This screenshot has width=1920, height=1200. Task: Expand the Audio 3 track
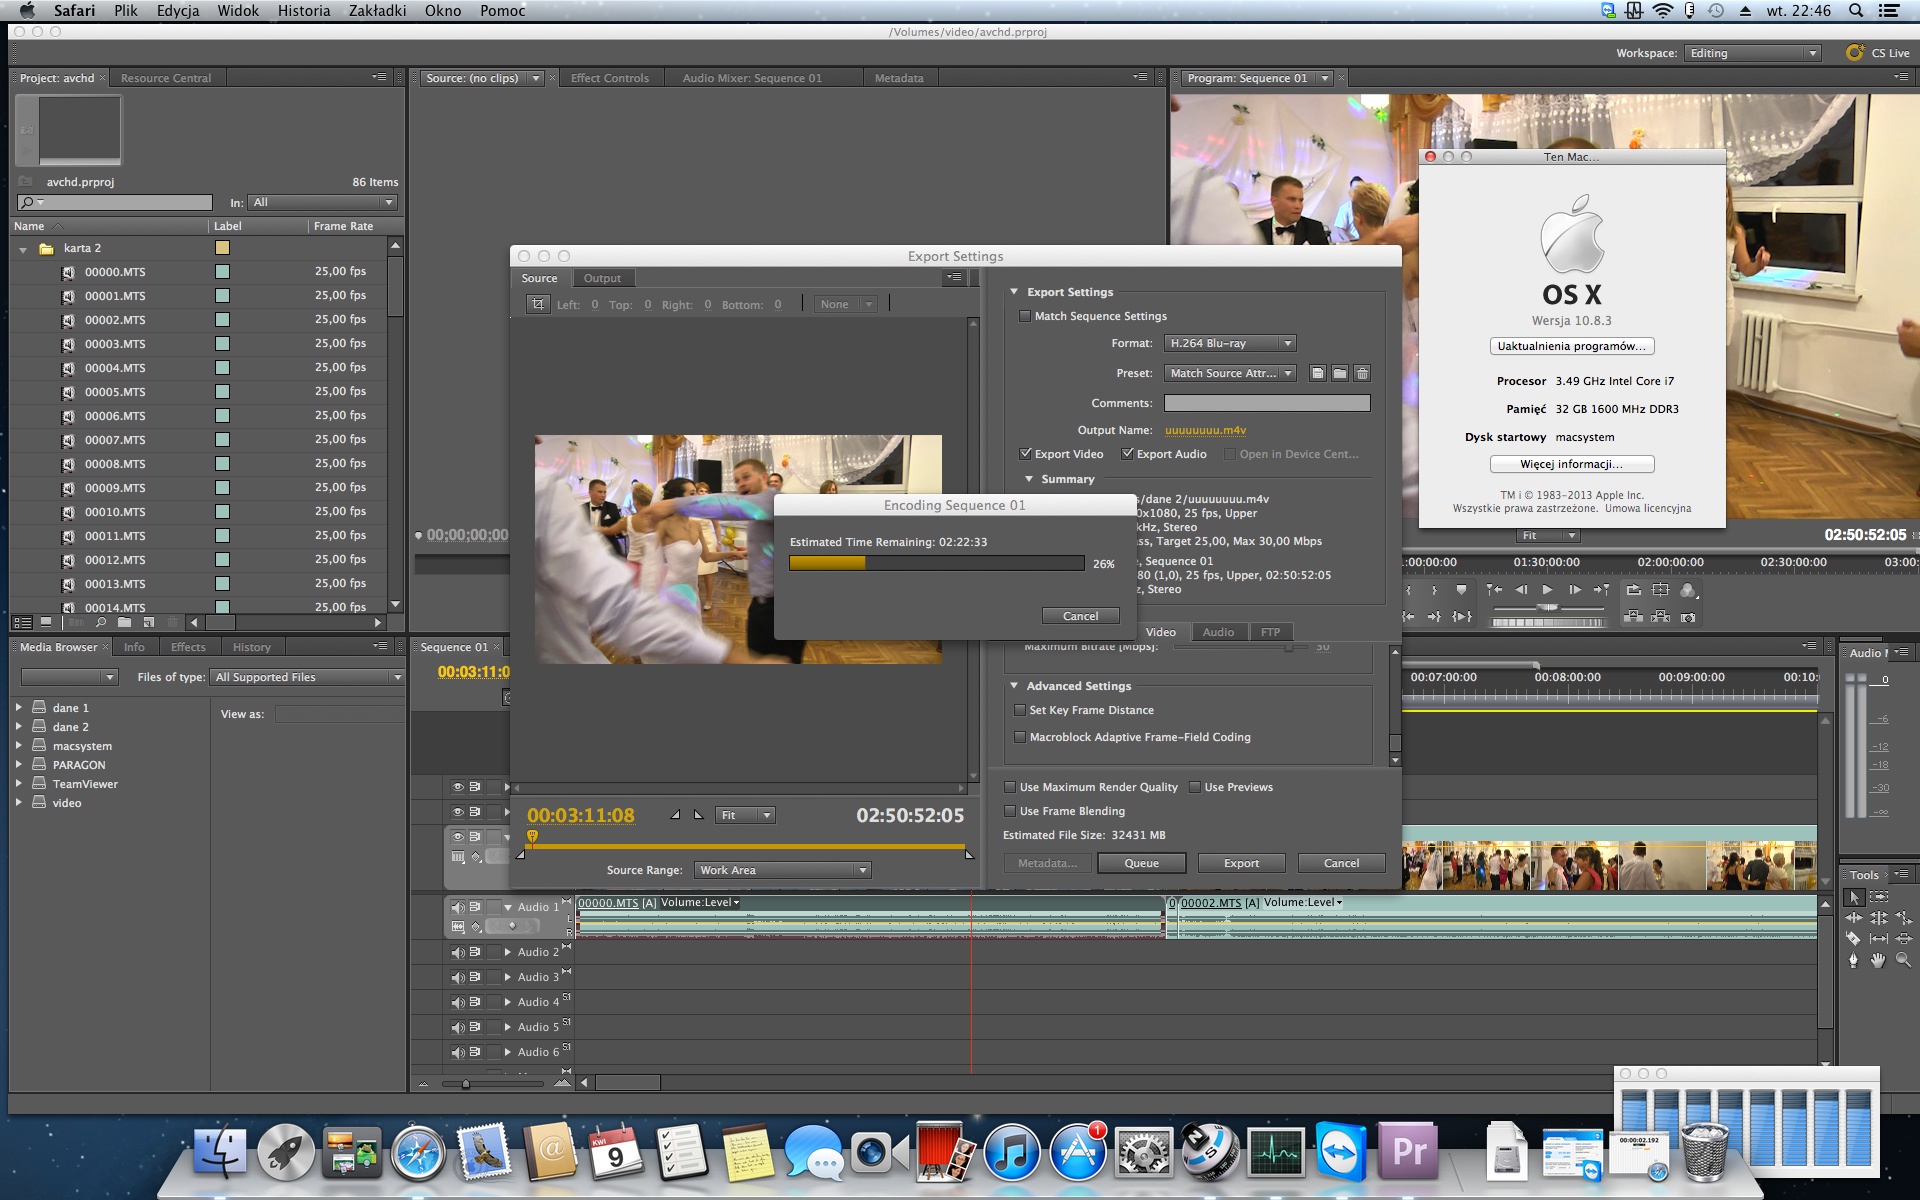coord(508,977)
